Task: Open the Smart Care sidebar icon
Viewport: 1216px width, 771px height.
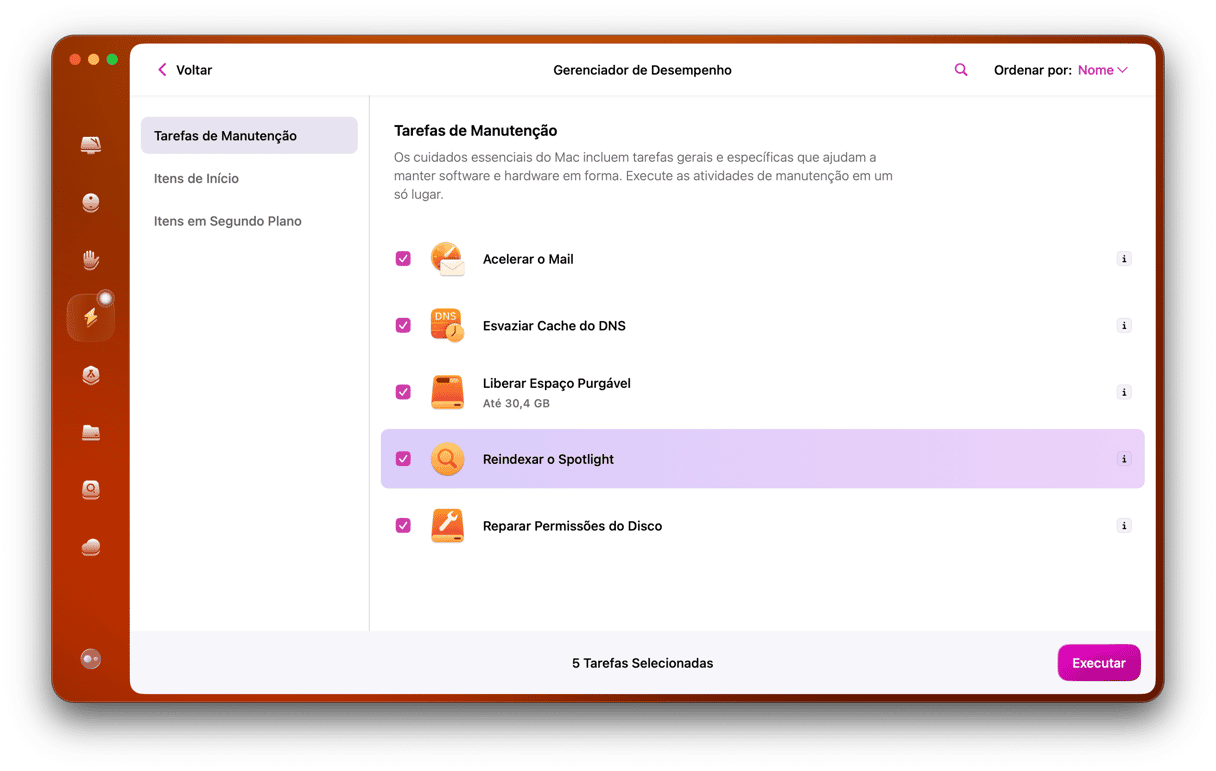Action: coord(91,146)
